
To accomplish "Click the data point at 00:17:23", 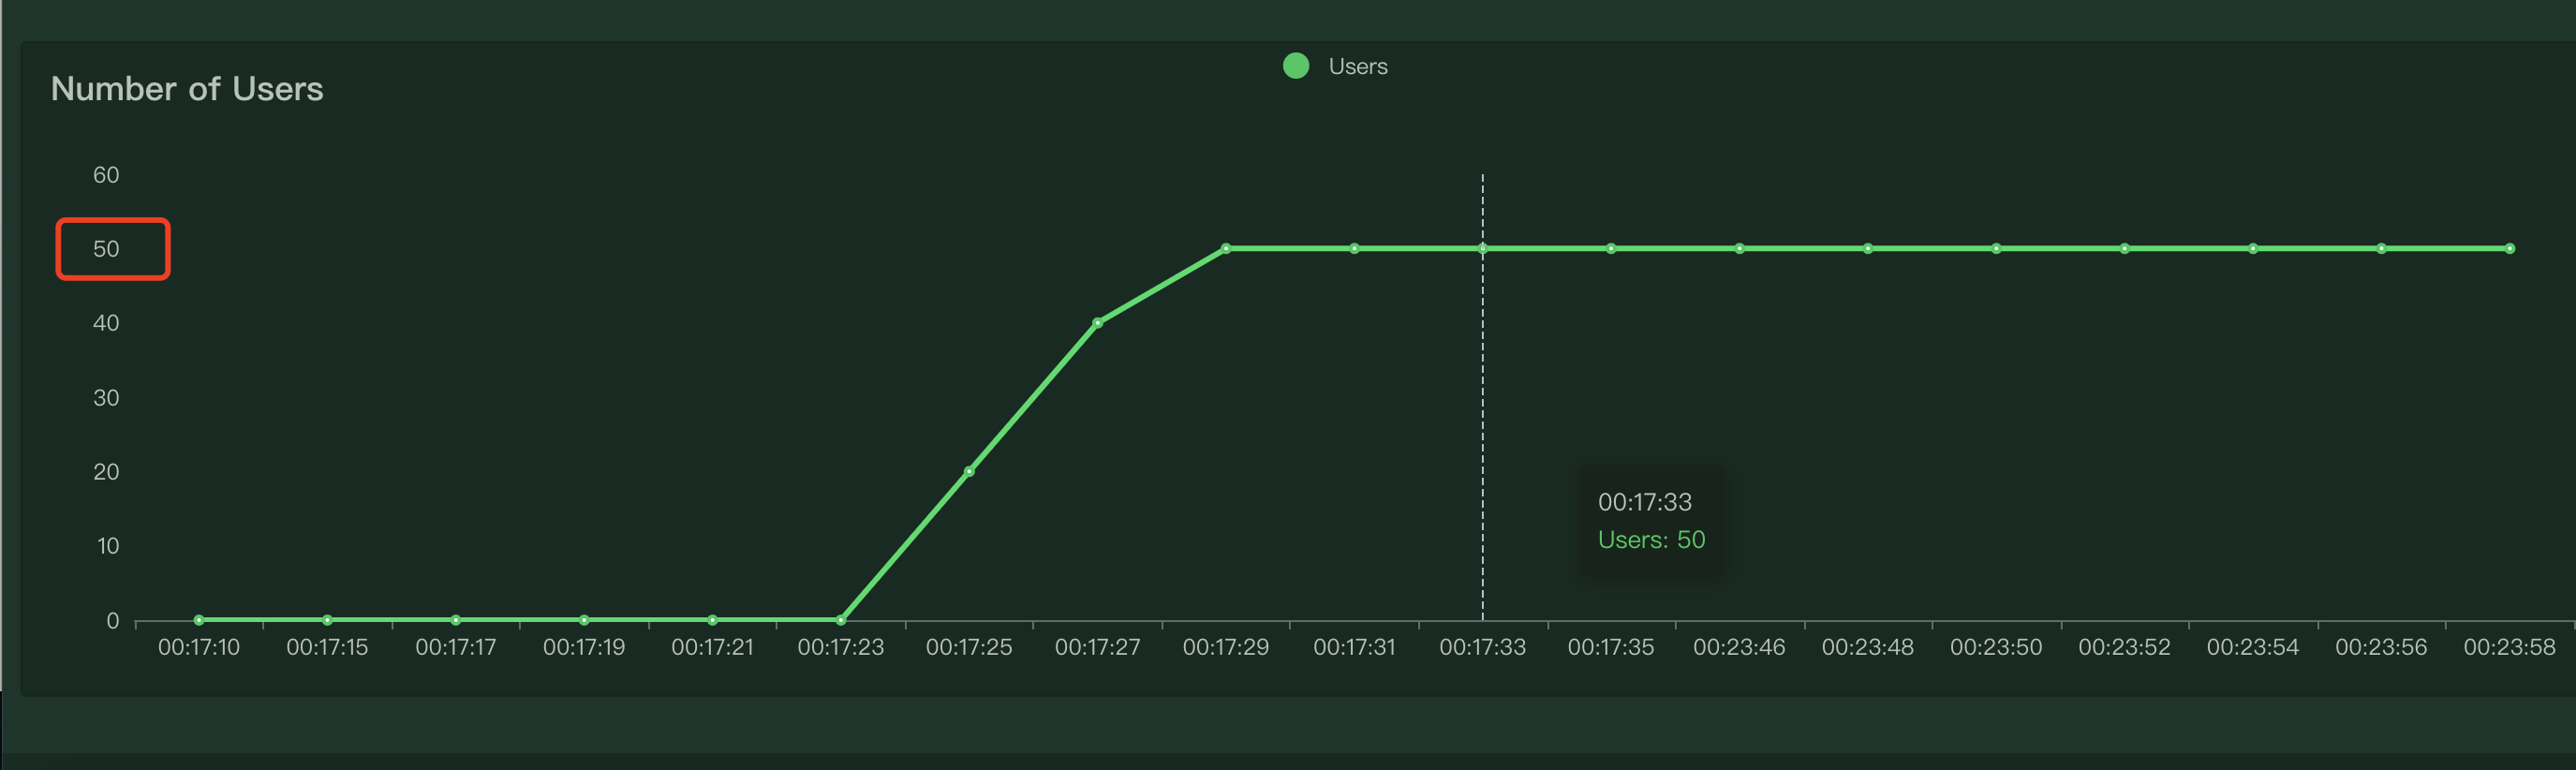I will [x=840, y=620].
